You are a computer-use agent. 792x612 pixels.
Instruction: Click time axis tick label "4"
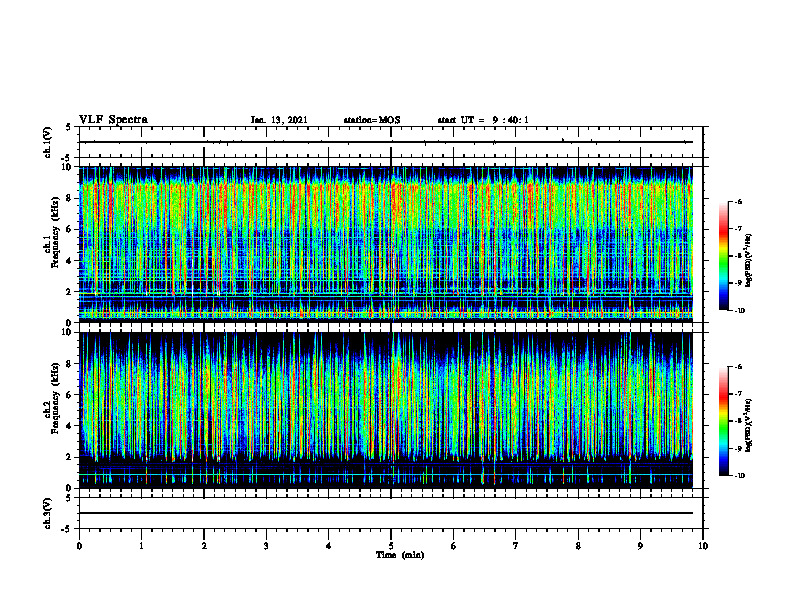(329, 546)
